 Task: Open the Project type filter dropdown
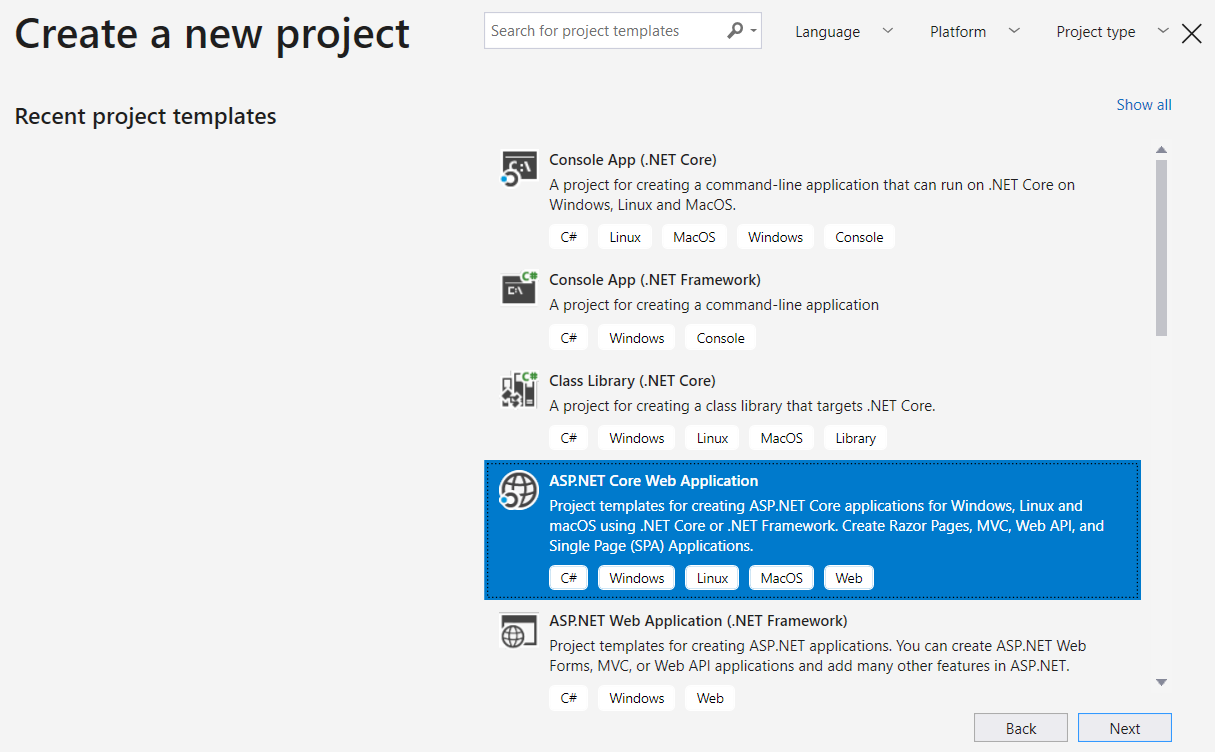1111,32
